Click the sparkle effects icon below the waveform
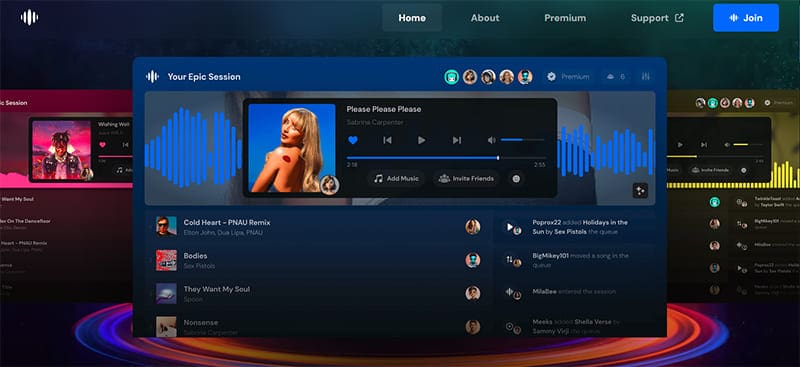Screen dimensions: 800x367 tap(640, 190)
